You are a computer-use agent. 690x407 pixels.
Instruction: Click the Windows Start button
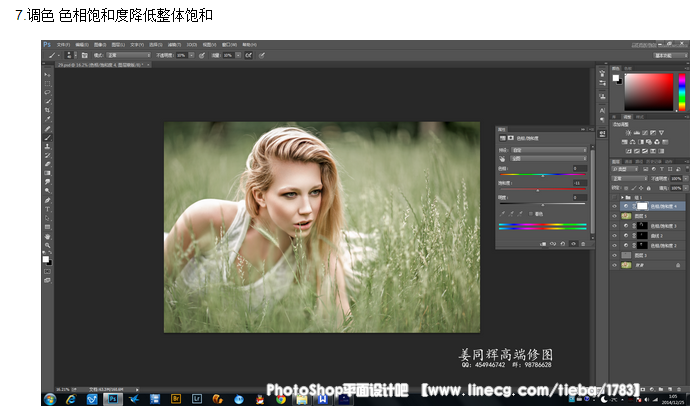pyautogui.click(x=49, y=398)
